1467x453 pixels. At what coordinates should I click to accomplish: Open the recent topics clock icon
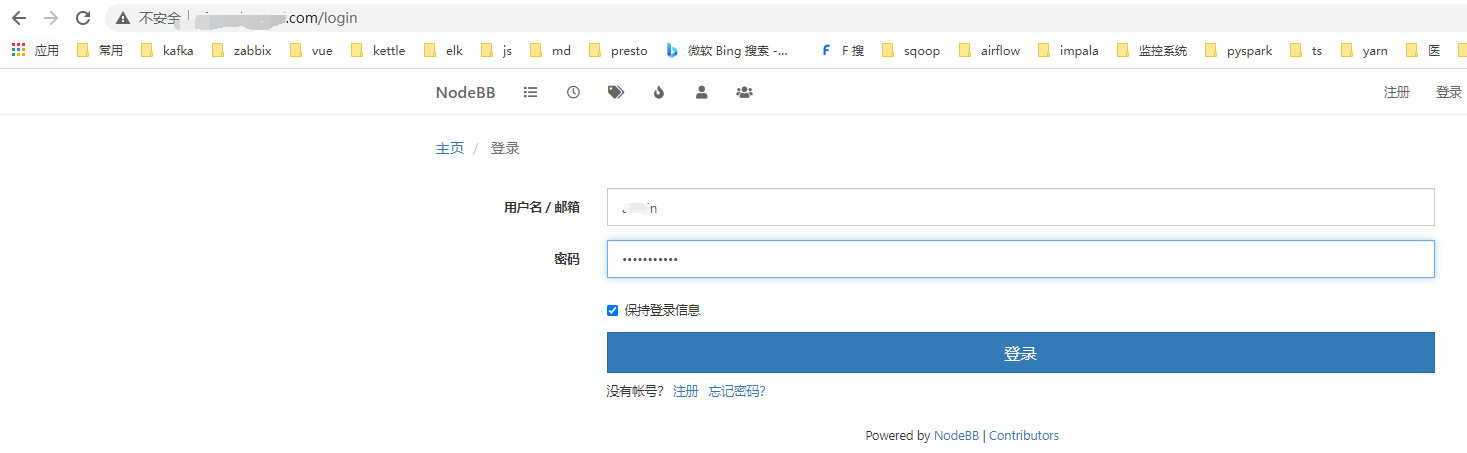(x=573, y=92)
